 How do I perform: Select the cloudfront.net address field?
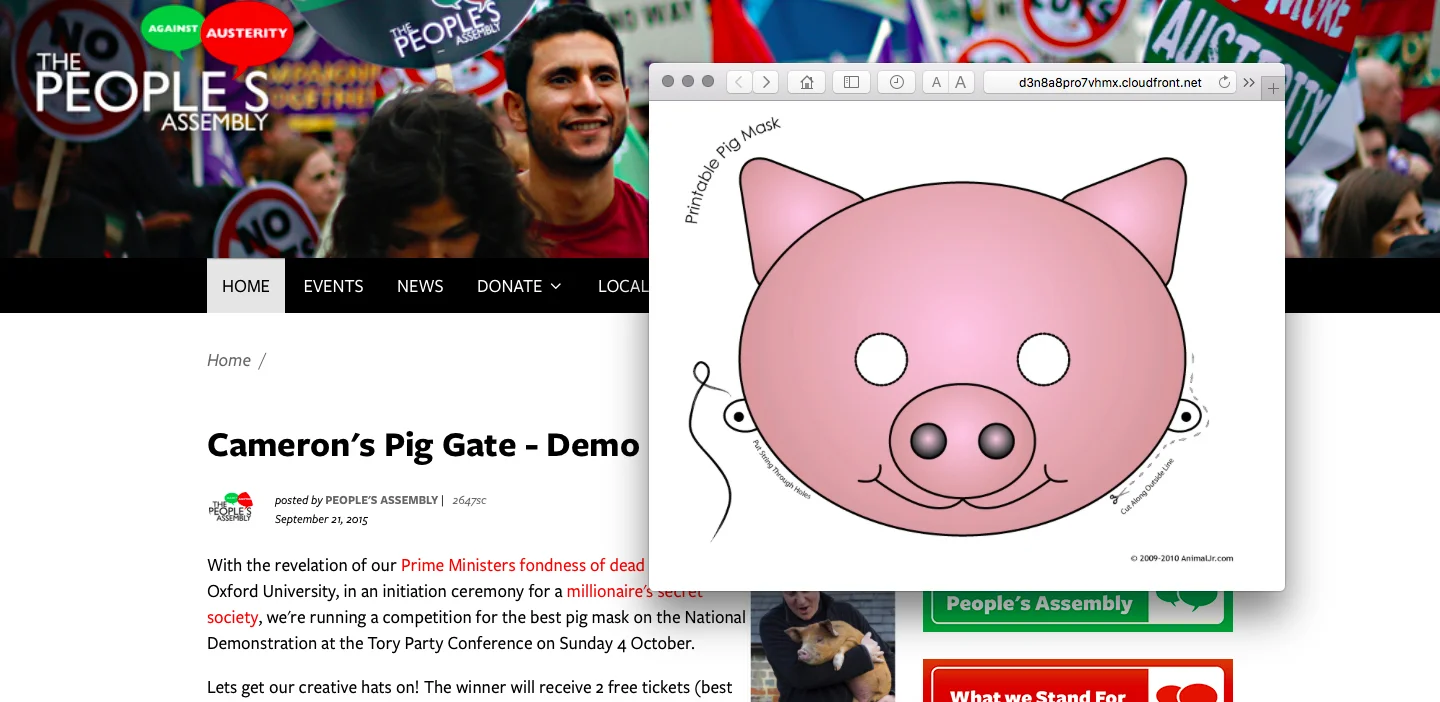click(1110, 82)
